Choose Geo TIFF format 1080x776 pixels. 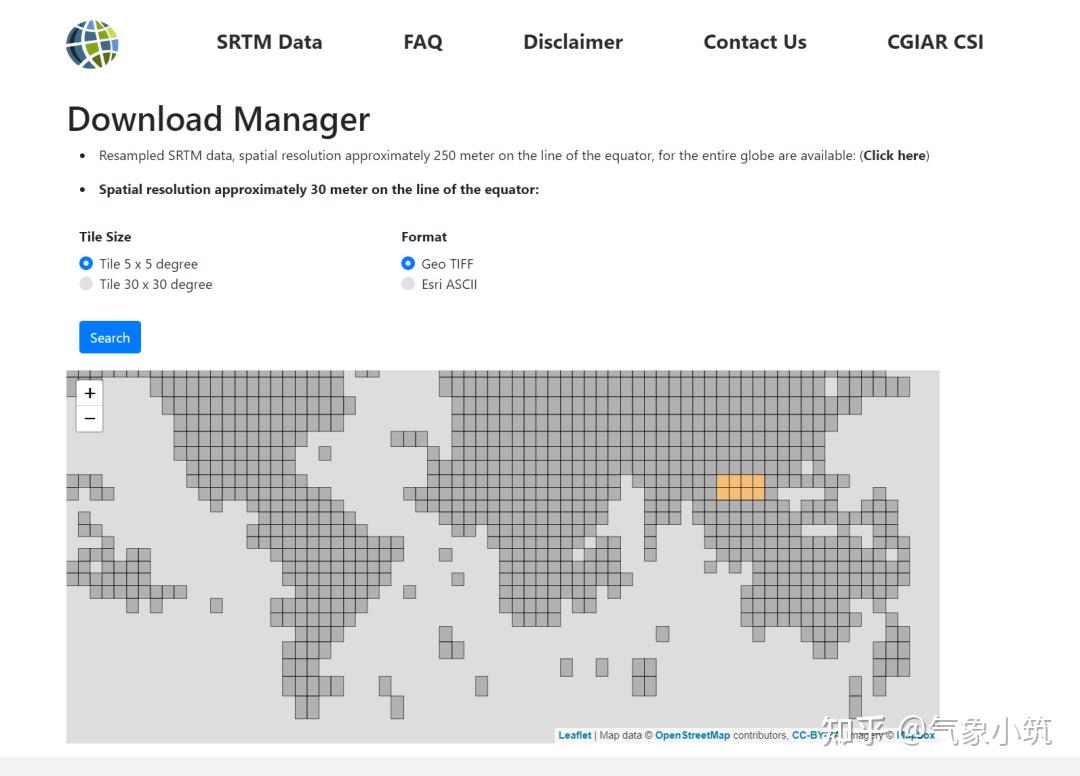point(408,264)
